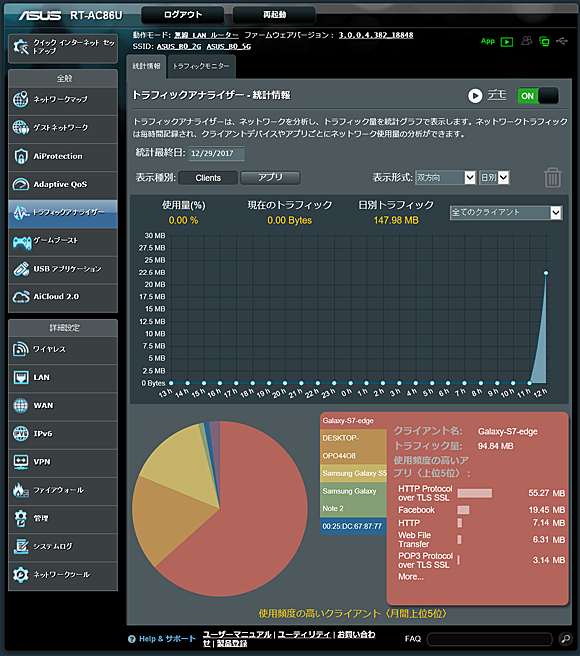This screenshot has width=580, height=656.
Task: Select the アプリ display type
Action: pos(270,178)
